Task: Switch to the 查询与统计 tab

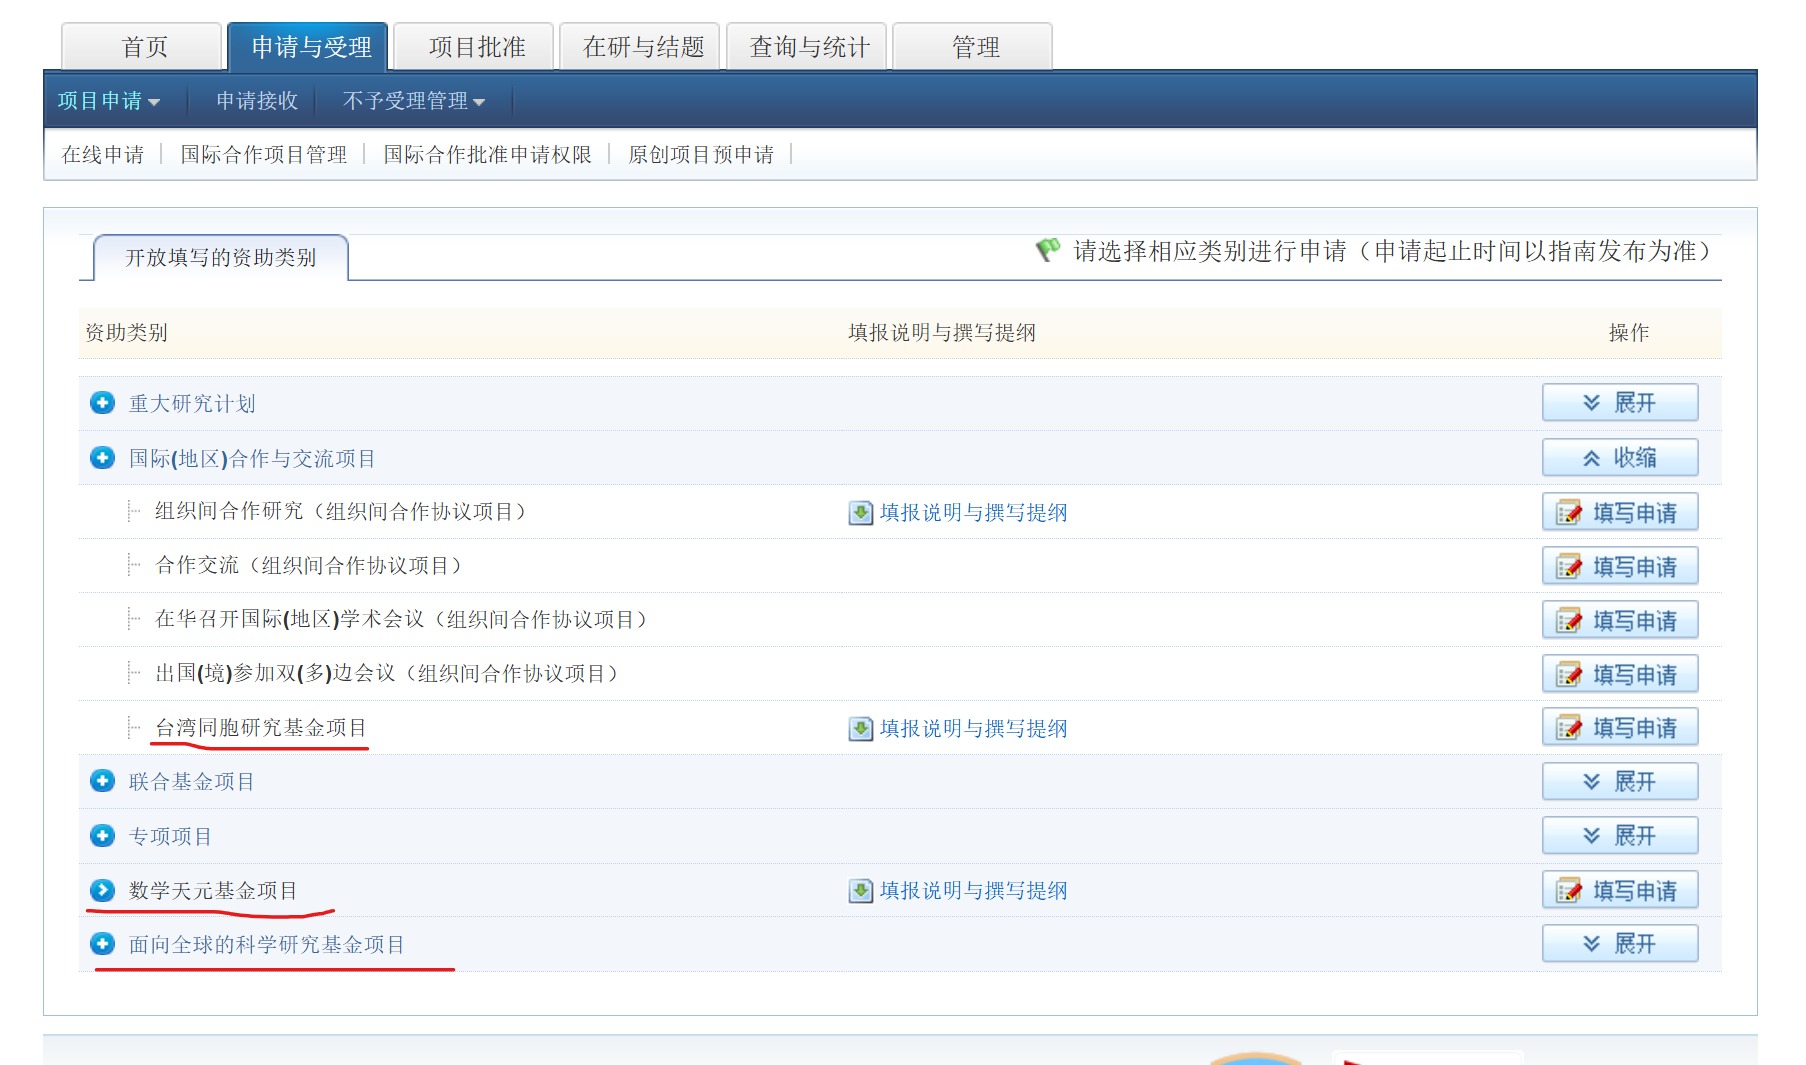Action: pos(809,47)
